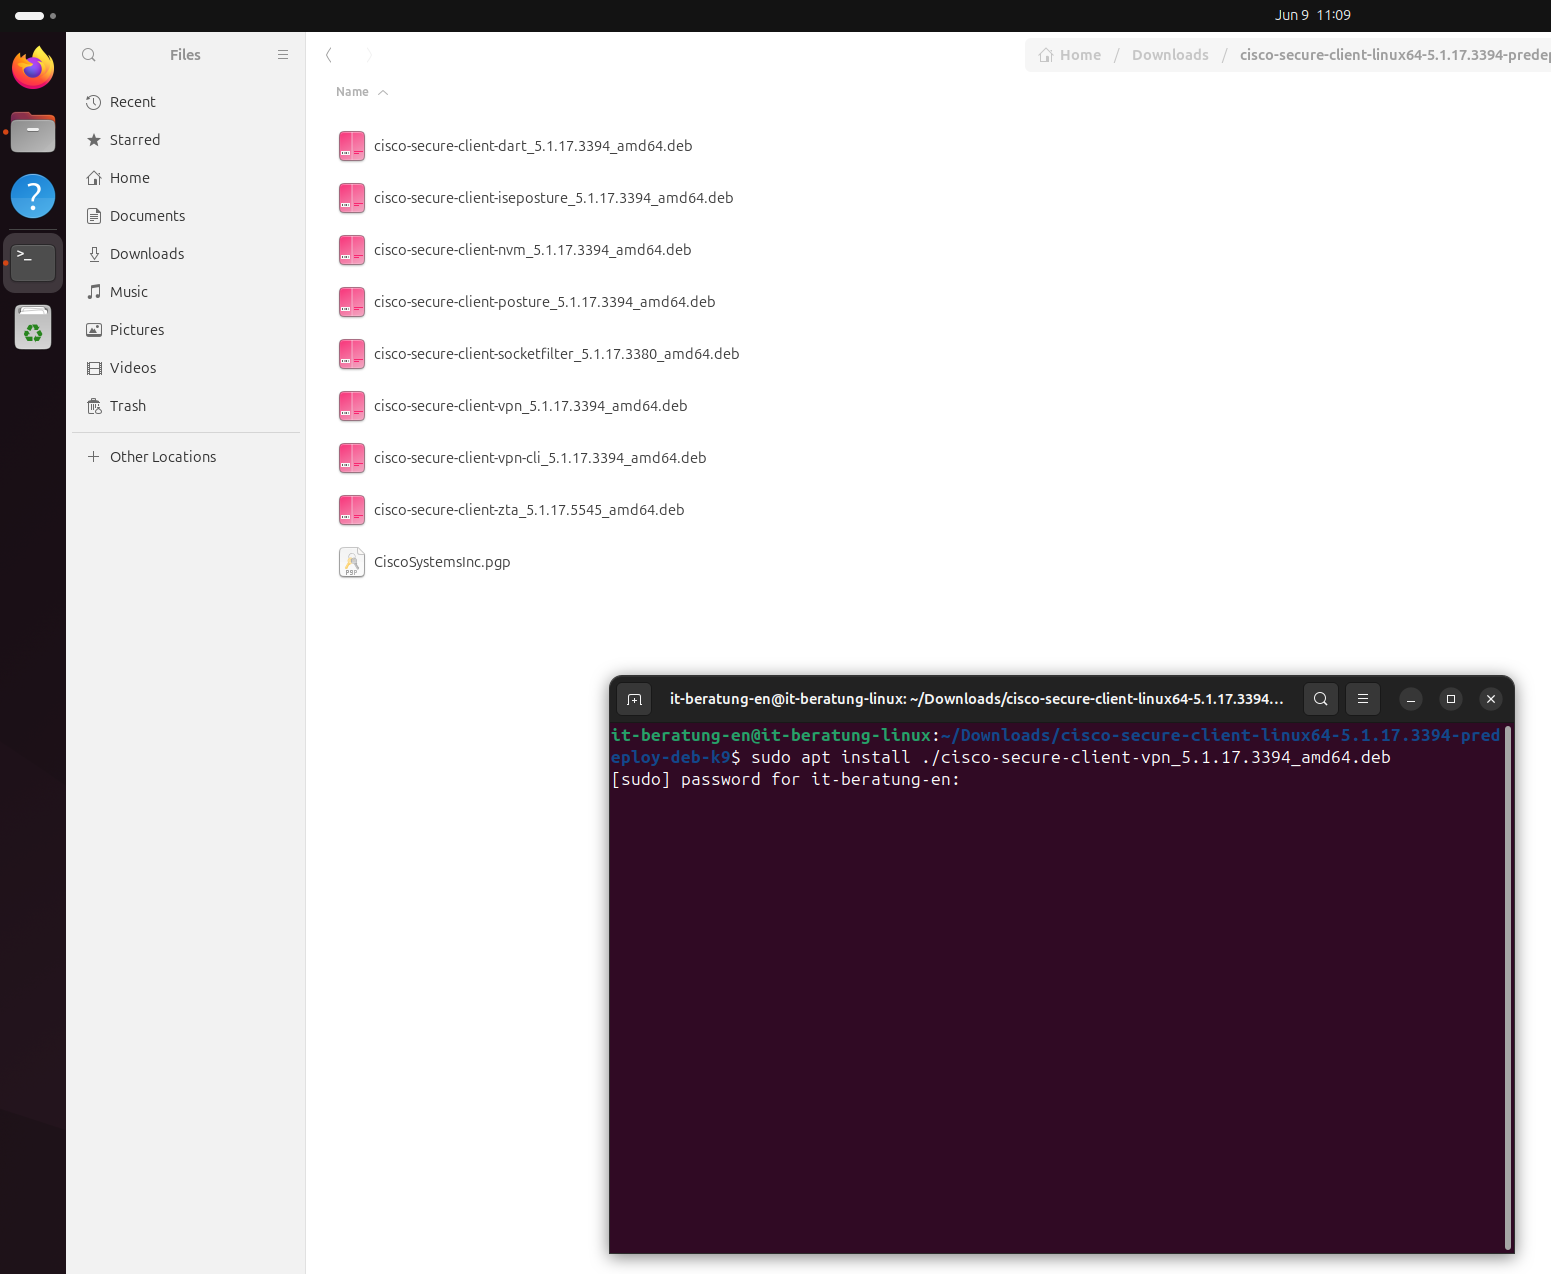Click the sudo password prompt line in Terminal
The image size is (1551, 1274).
click(x=786, y=780)
